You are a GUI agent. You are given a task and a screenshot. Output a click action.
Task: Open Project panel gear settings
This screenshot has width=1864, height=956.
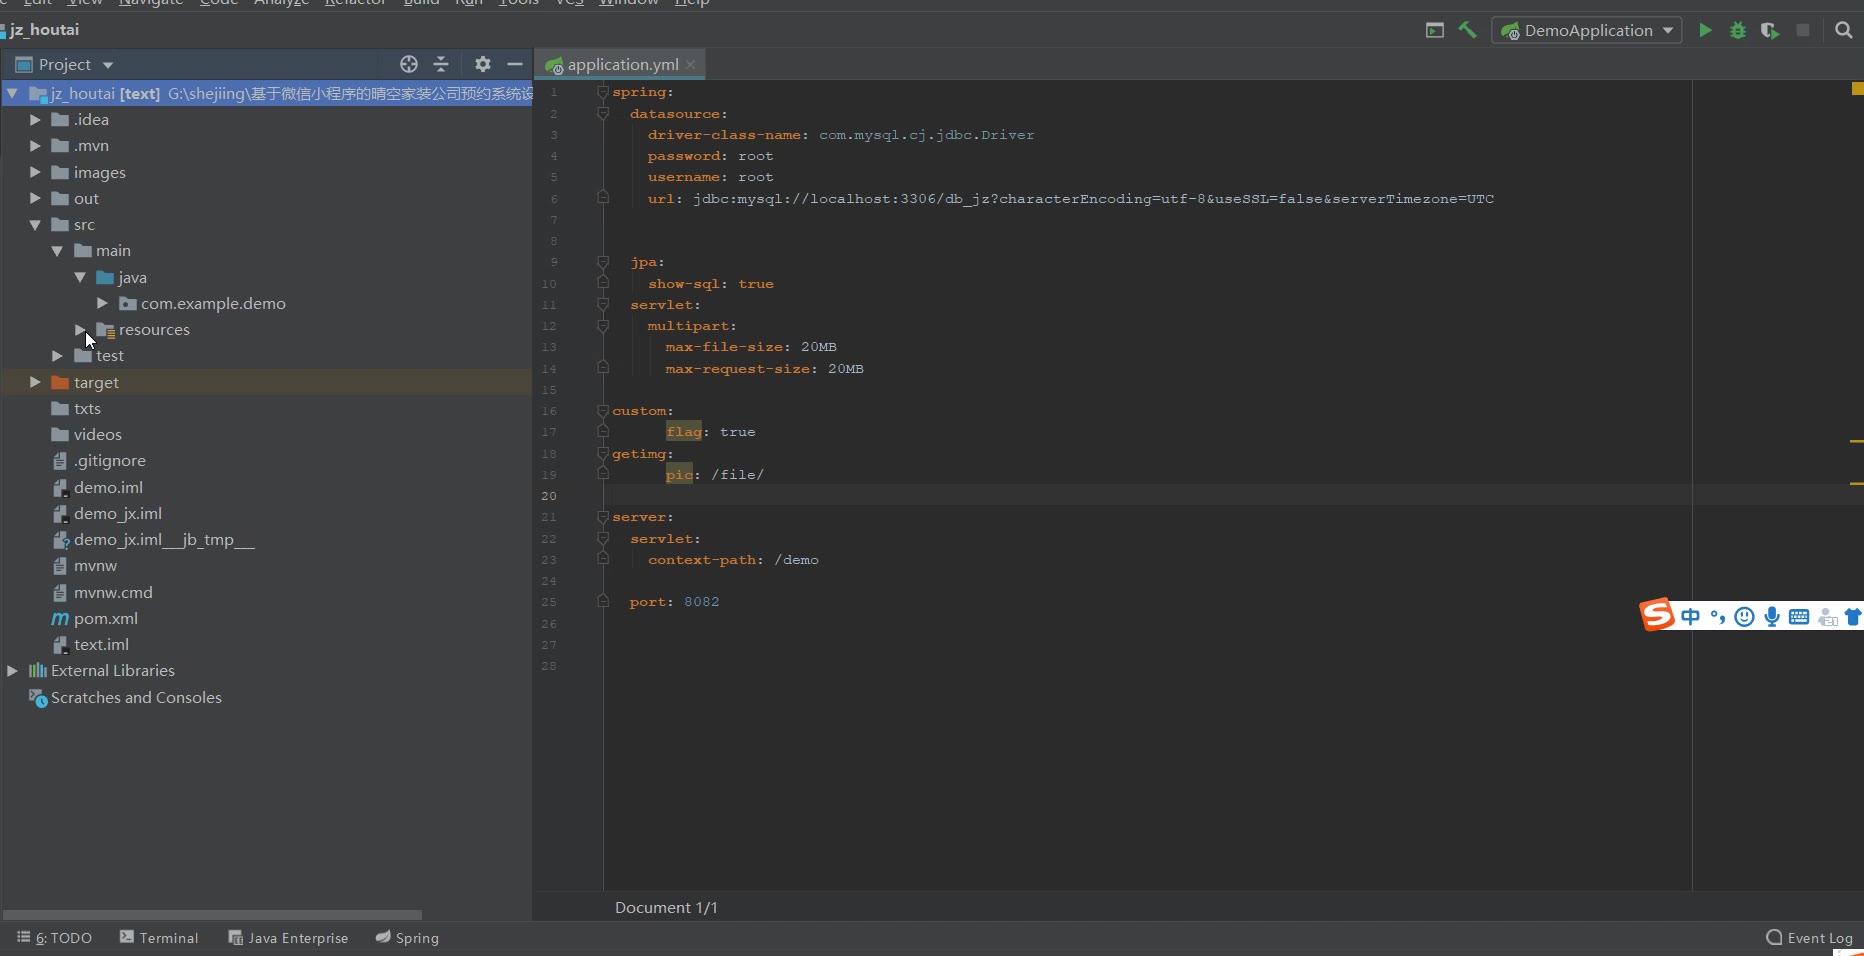483,65
